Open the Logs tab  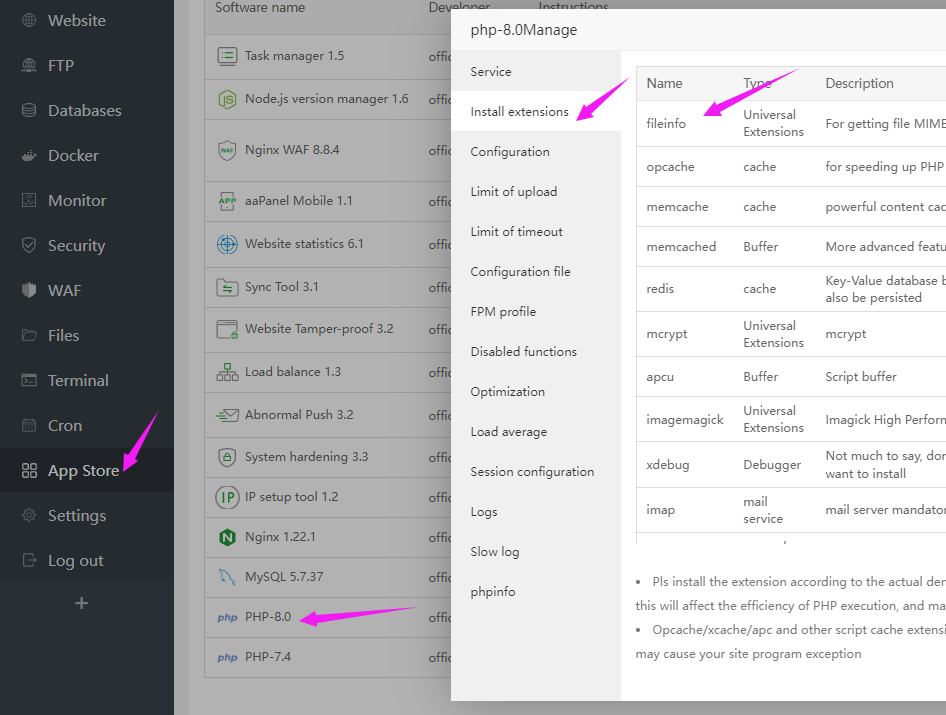tap(536, 512)
